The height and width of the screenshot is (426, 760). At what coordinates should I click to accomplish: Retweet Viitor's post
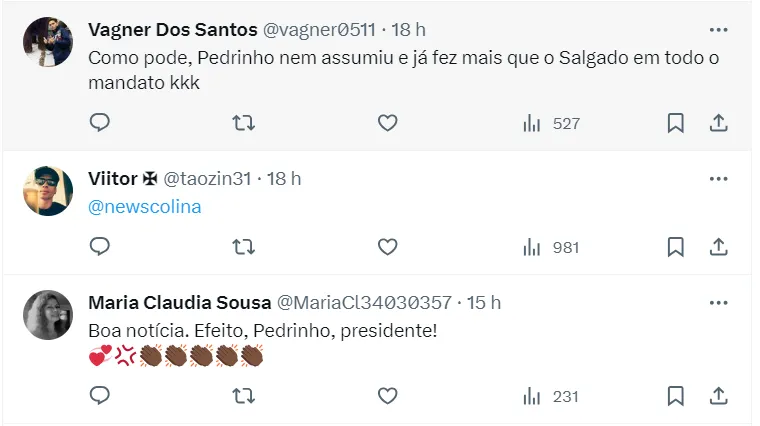point(243,246)
